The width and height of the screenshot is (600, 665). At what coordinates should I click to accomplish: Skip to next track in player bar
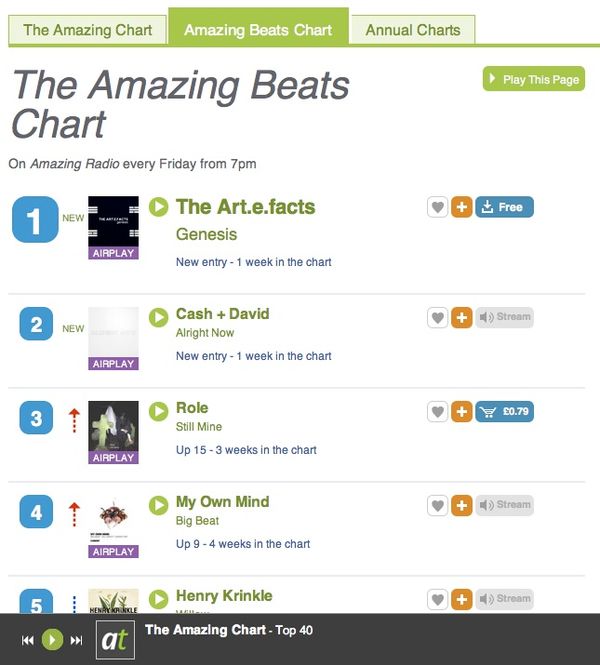click(x=76, y=640)
